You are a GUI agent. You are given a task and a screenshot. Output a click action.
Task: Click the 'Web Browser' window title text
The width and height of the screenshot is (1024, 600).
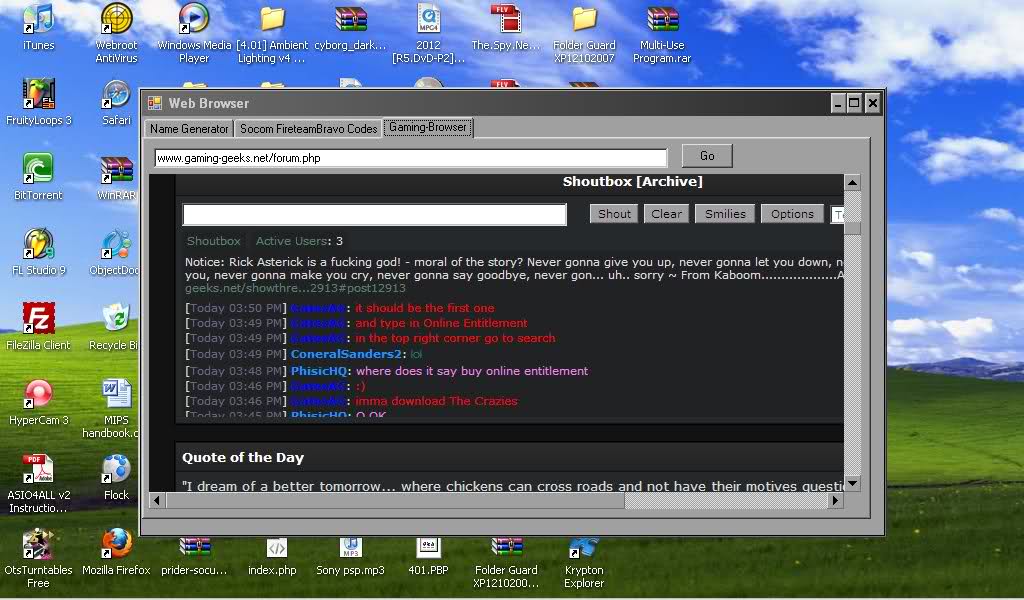(209, 103)
